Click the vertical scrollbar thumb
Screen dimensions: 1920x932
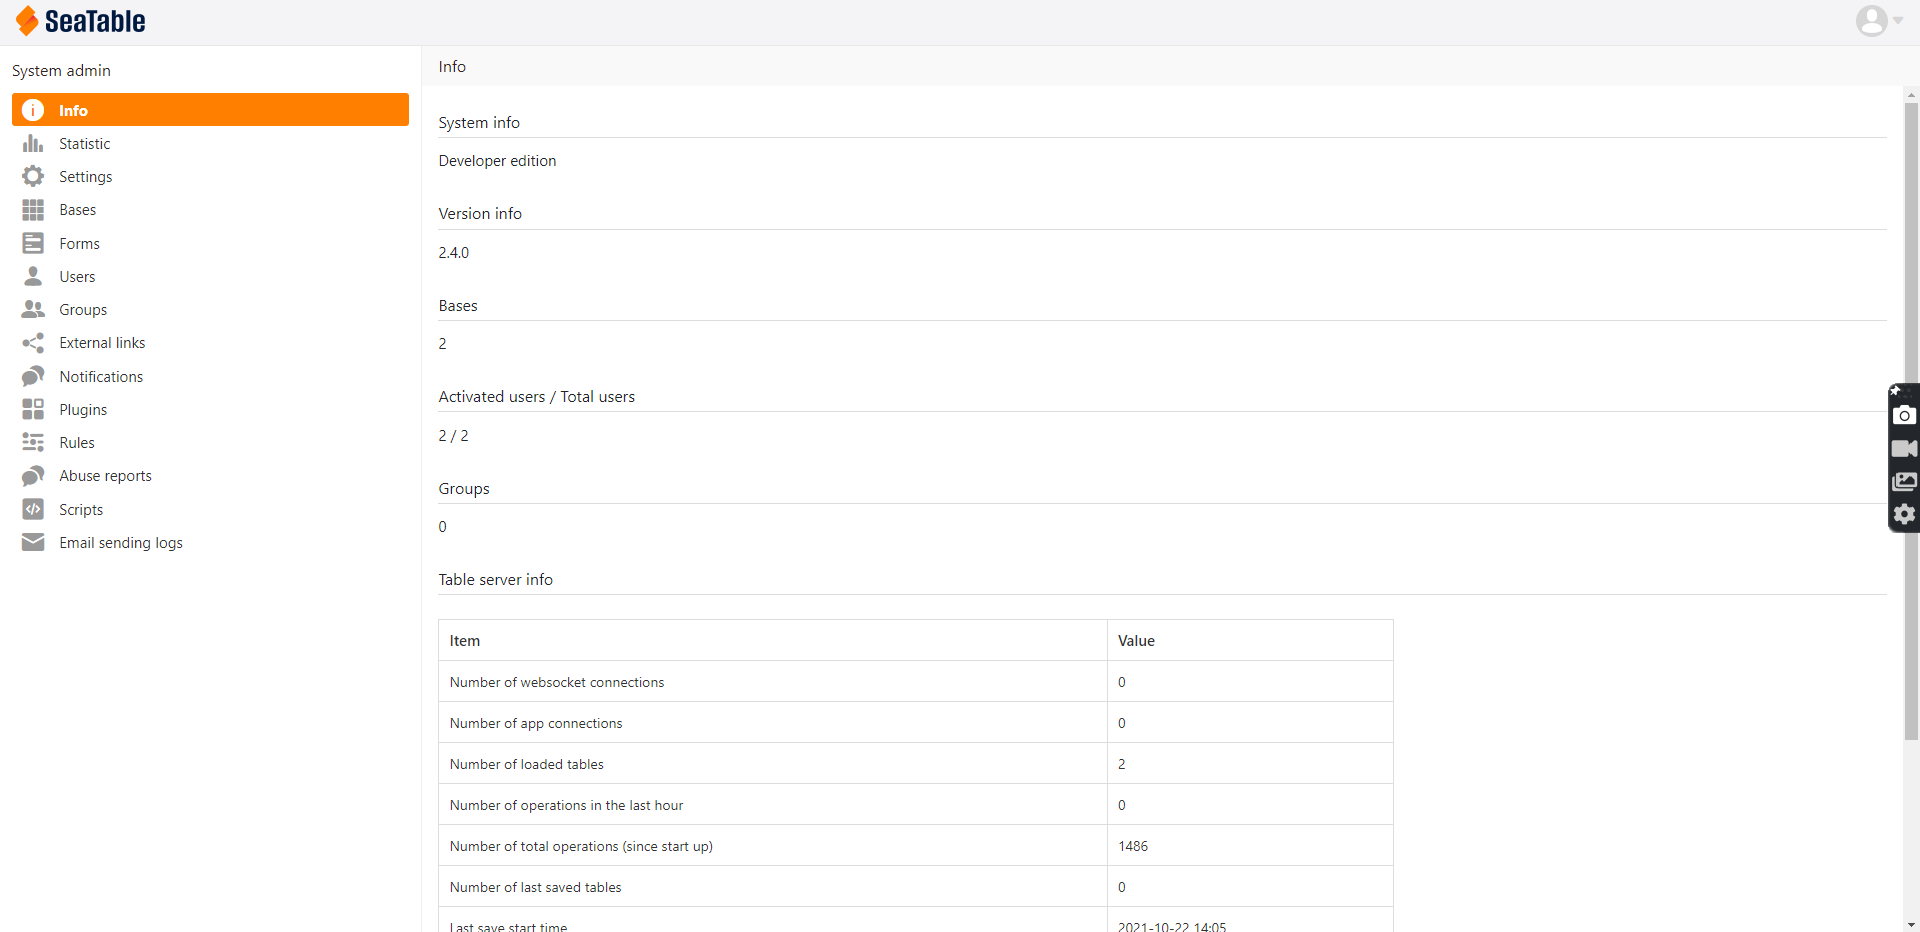click(x=1911, y=420)
